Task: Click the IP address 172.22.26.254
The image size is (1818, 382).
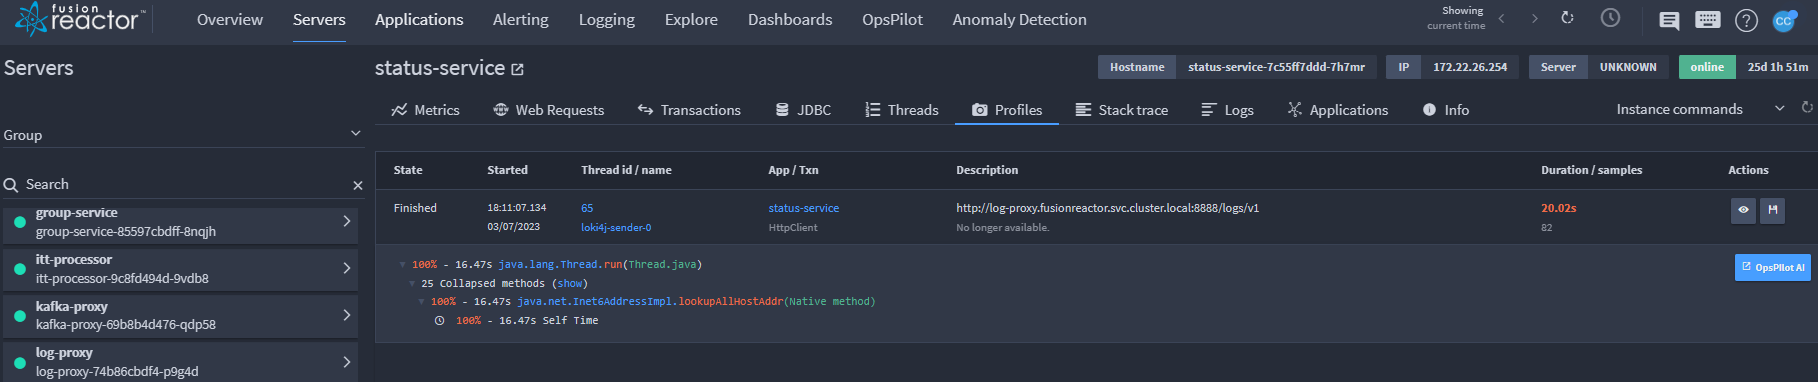Action: pyautogui.click(x=1469, y=67)
